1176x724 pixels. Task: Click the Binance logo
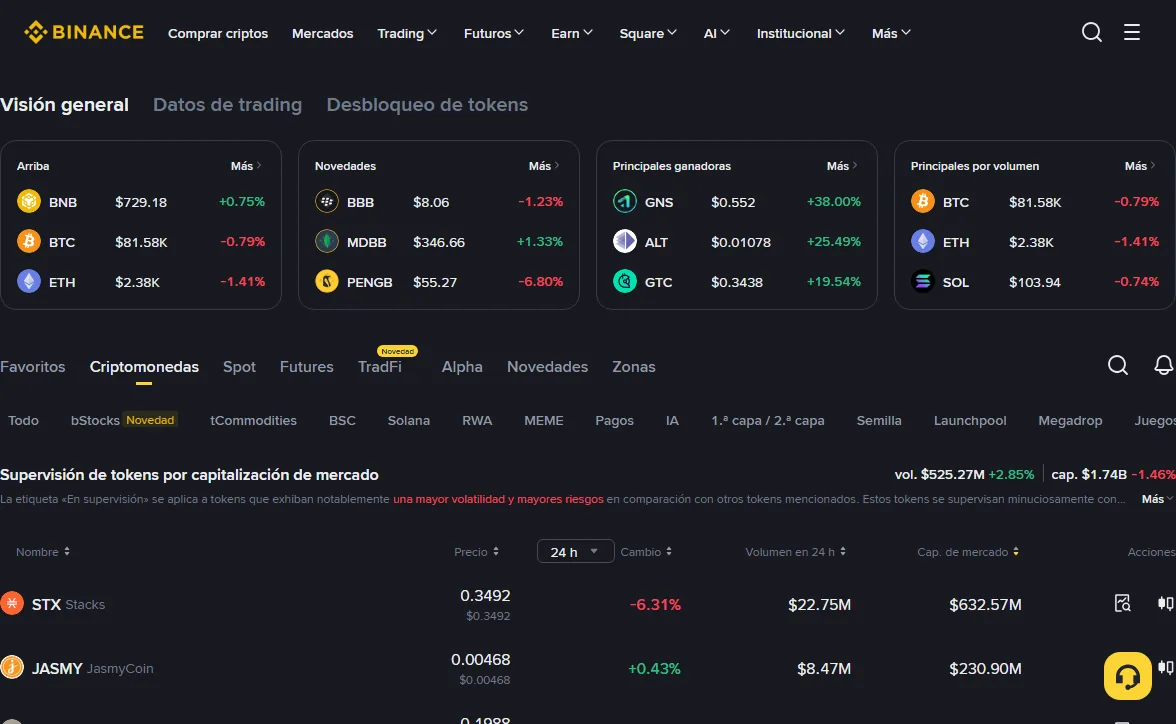click(83, 32)
